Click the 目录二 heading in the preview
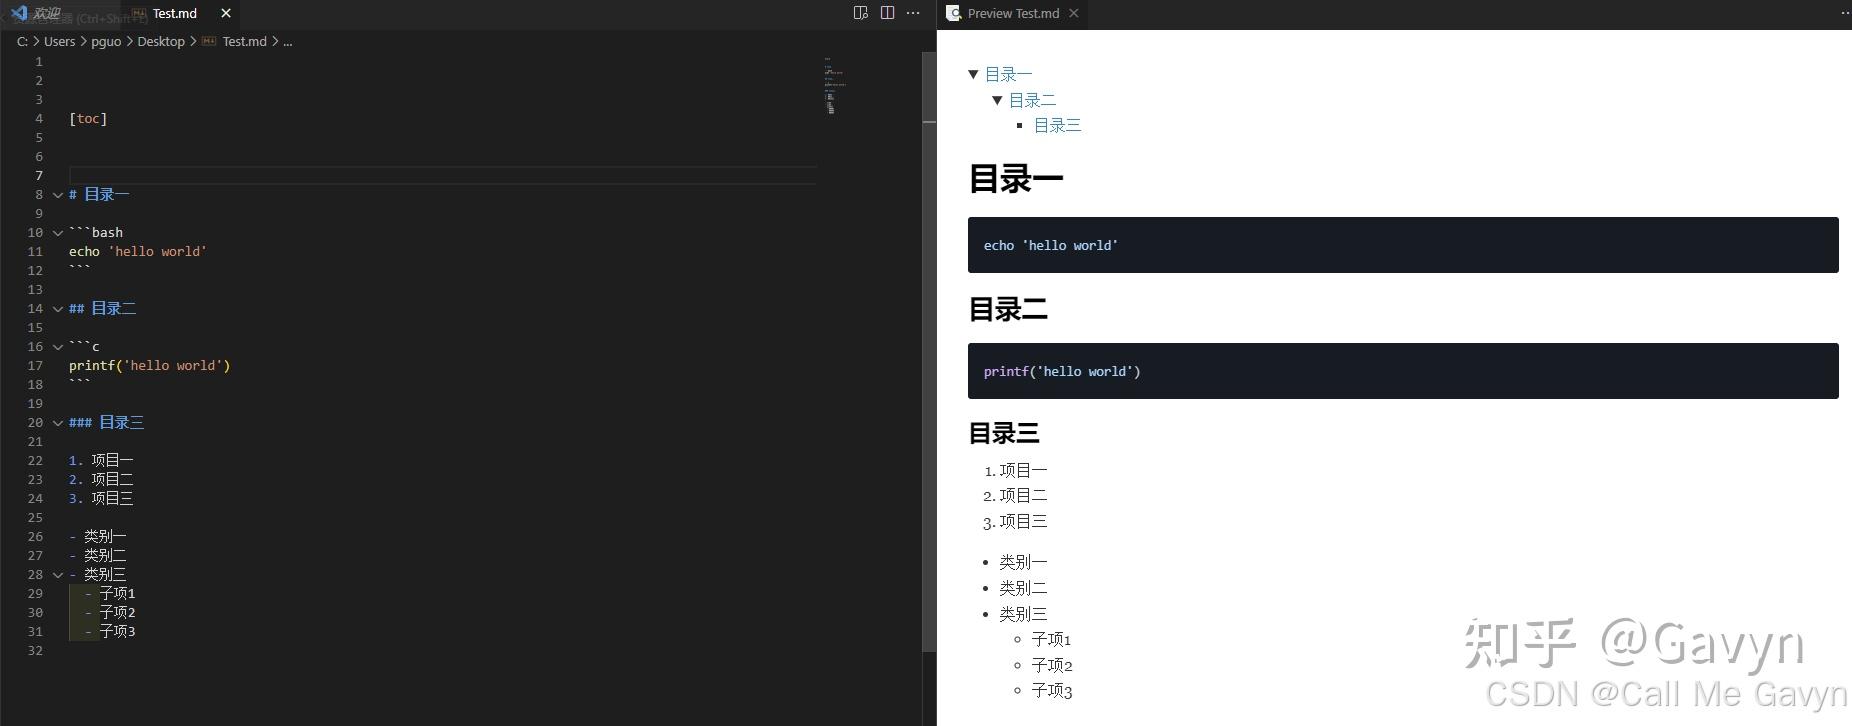Viewport: 1852px width, 726px height. (x=1008, y=309)
